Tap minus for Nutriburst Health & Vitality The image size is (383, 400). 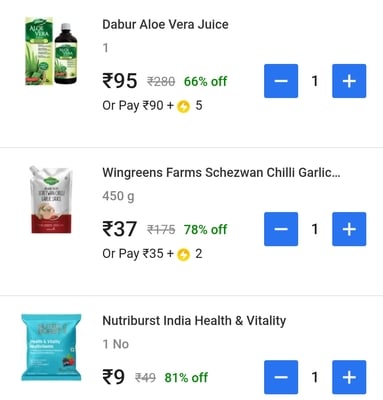point(281,377)
